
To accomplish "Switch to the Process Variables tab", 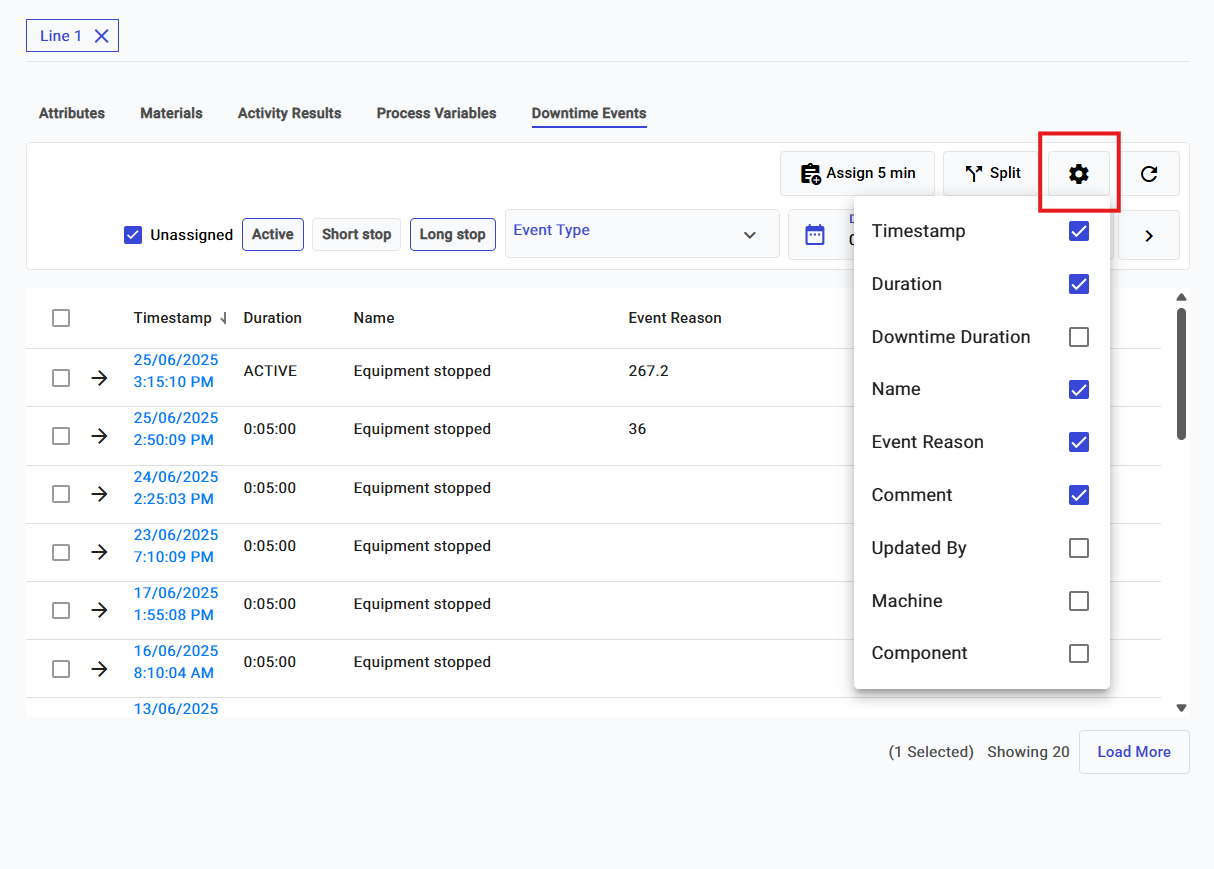I will (436, 113).
